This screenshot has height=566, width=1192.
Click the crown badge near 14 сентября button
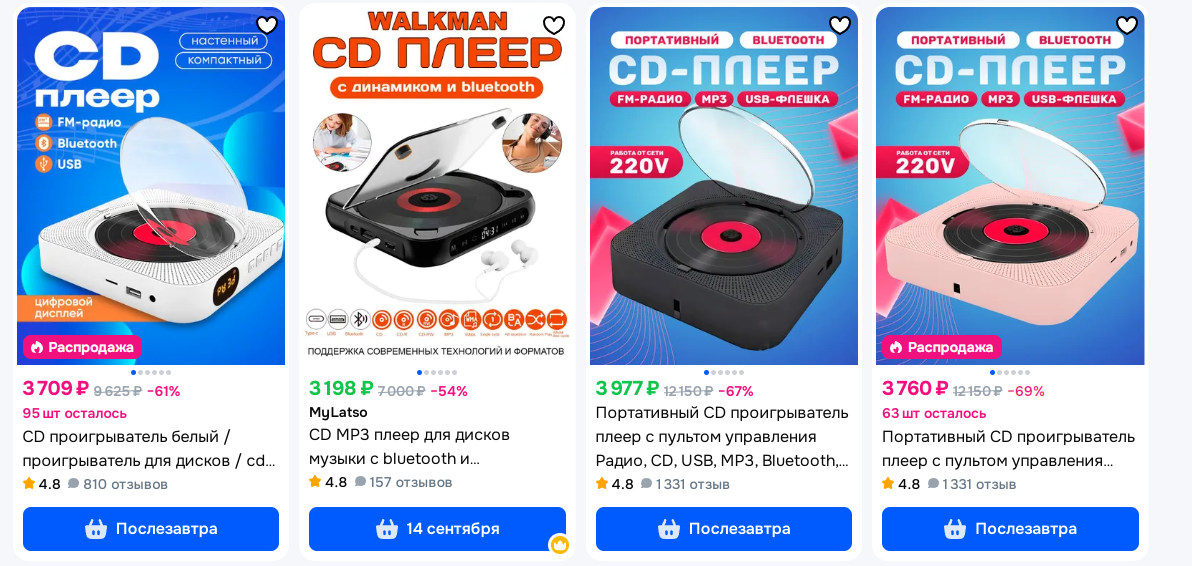[560, 544]
